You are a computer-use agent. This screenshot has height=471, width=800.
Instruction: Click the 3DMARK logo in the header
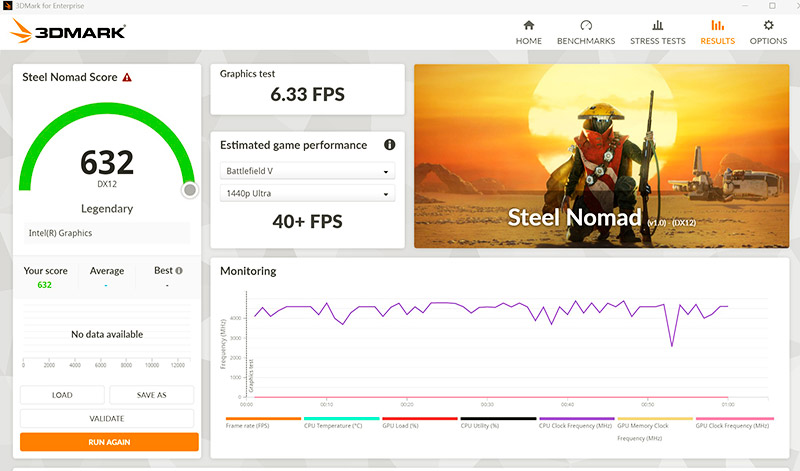68,32
